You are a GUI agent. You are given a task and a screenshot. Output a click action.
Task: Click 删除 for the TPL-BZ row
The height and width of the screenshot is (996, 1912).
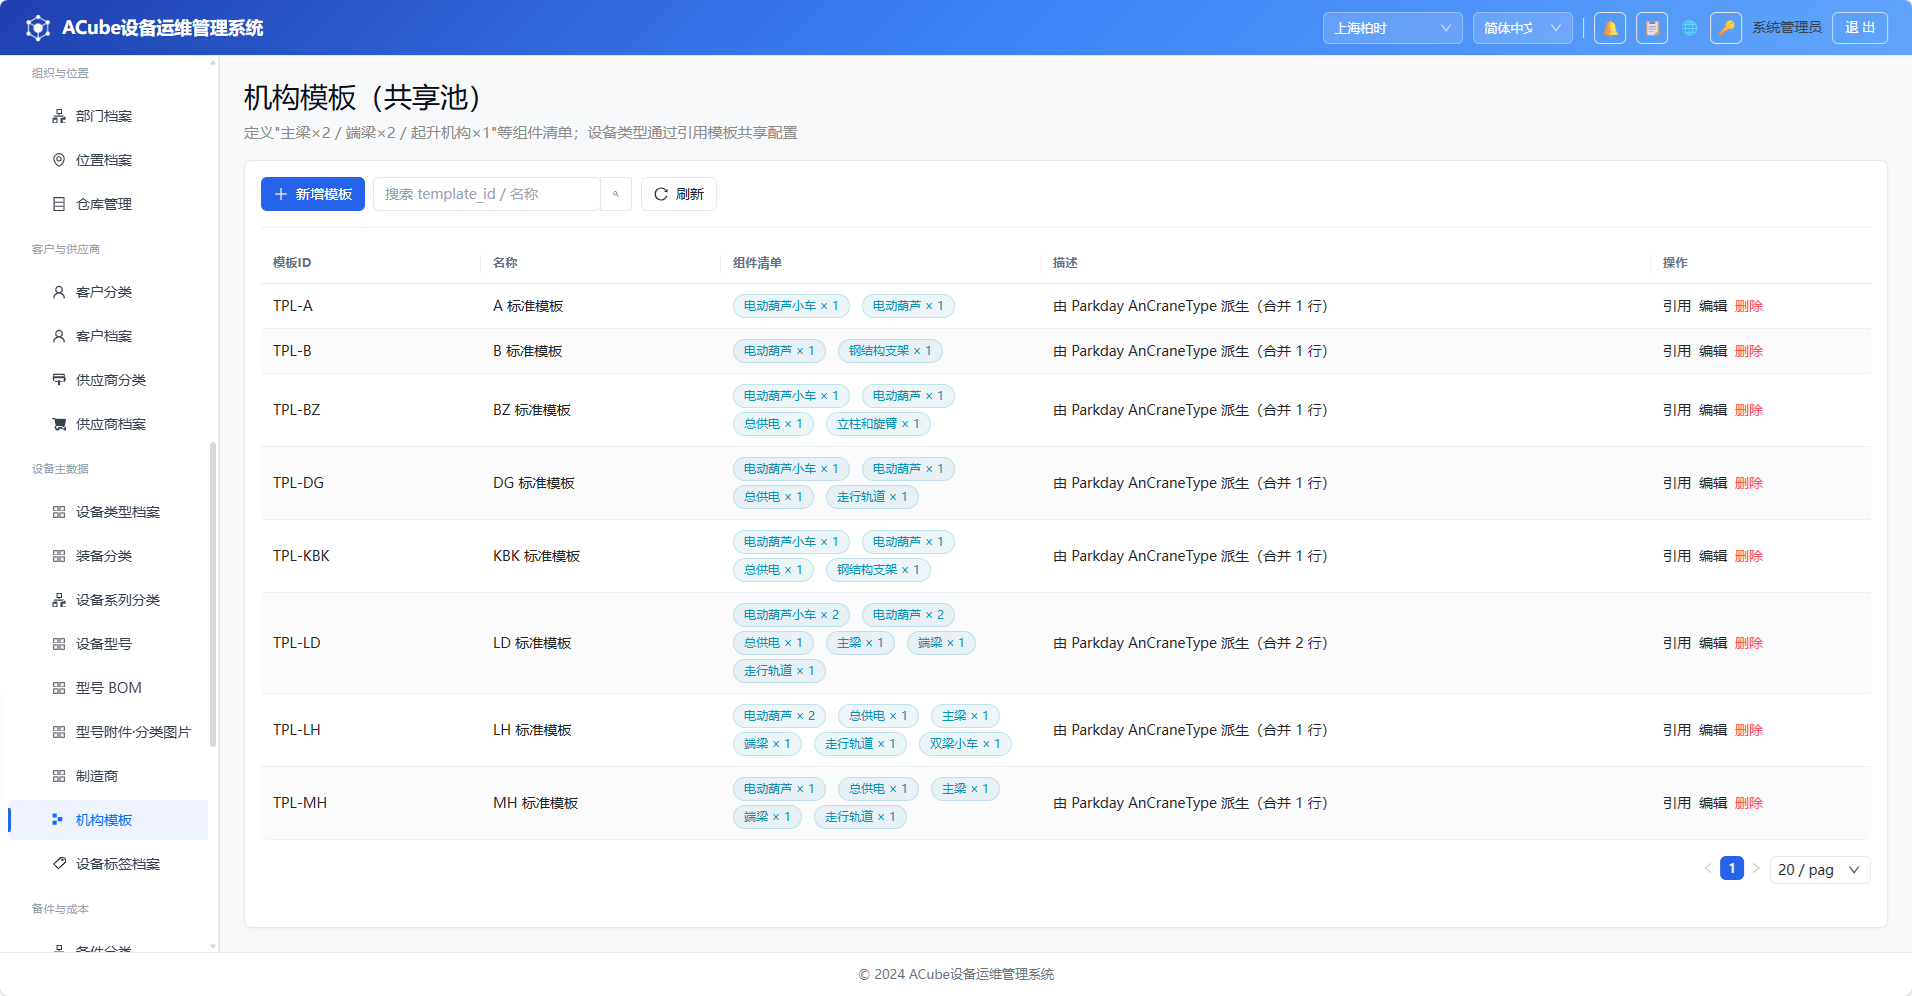pyautogui.click(x=1749, y=410)
